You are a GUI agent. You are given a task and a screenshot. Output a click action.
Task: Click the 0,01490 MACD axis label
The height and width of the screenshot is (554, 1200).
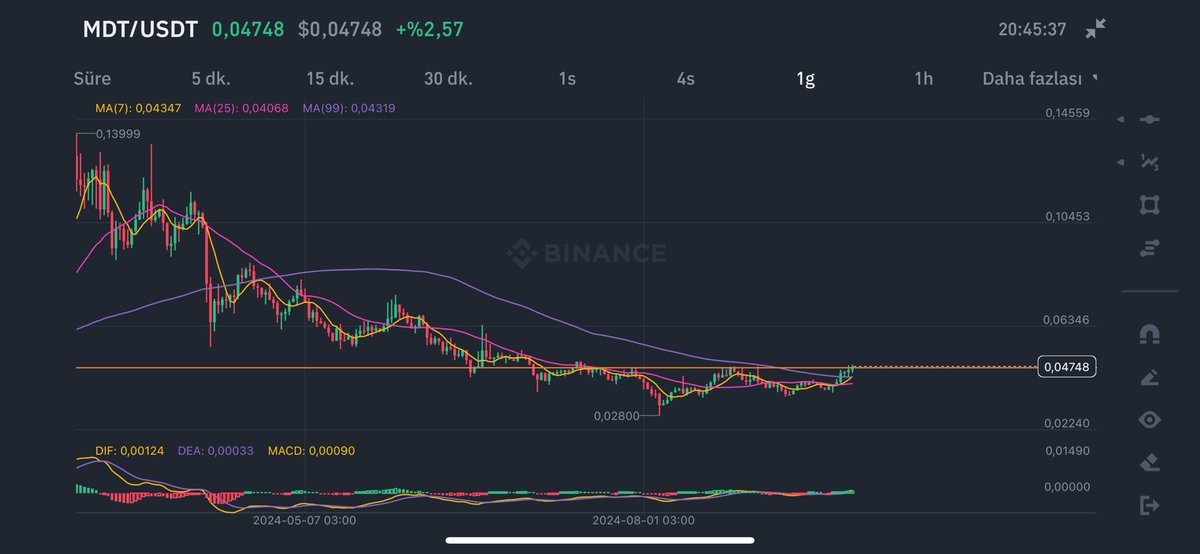coord(1066,451)
